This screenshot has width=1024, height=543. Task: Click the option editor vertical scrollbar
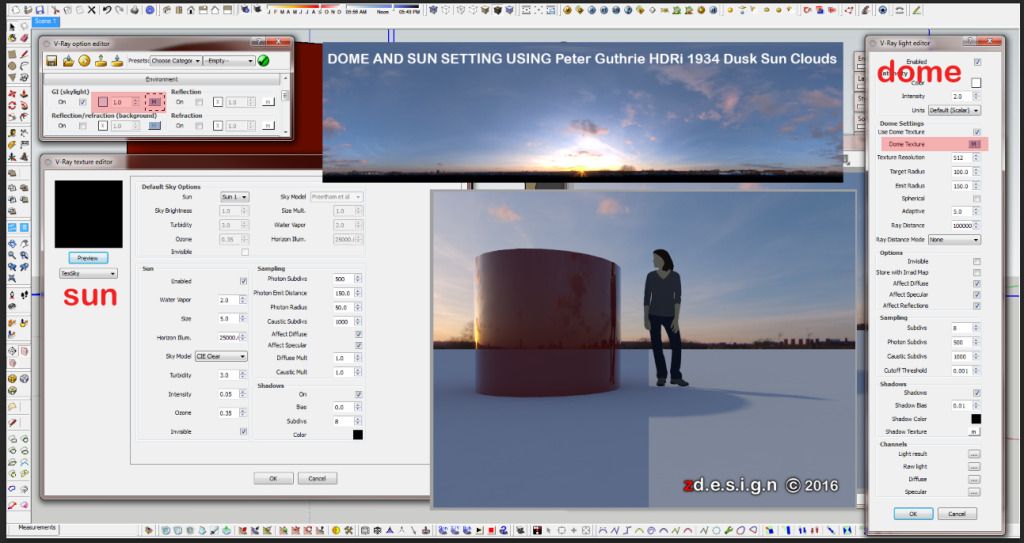coord(285,105)
